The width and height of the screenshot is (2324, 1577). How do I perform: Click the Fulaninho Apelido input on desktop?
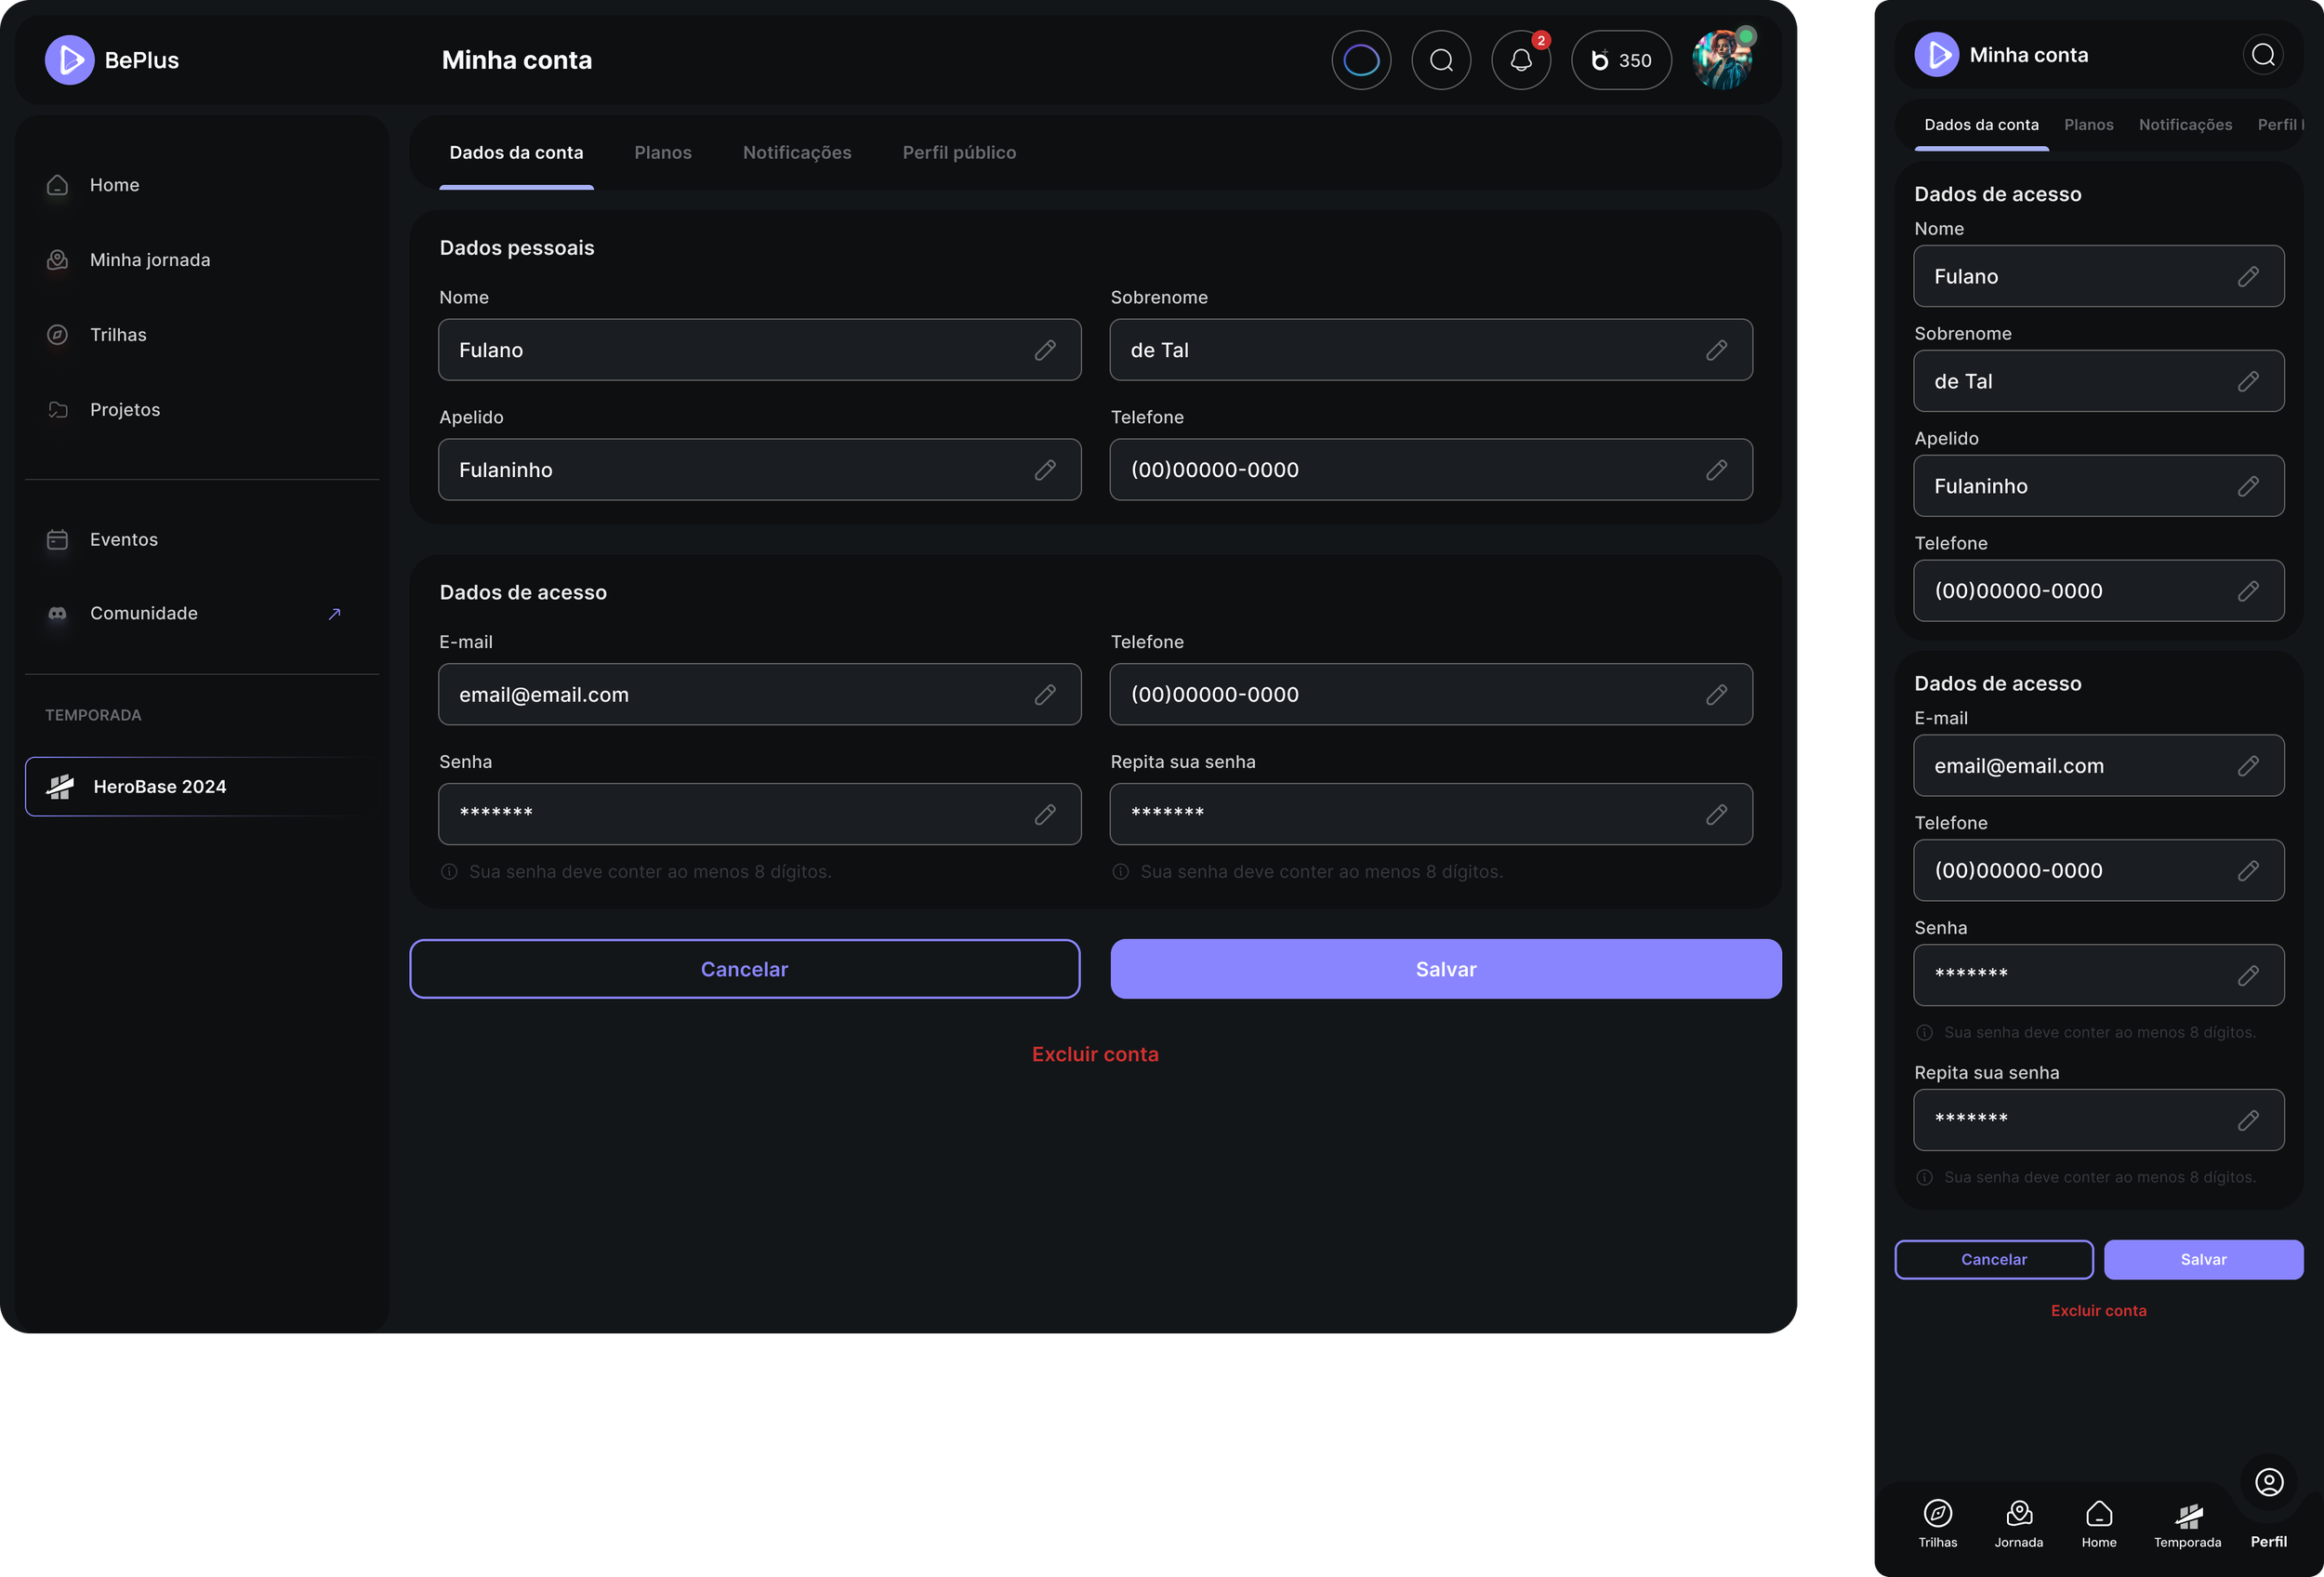coord(760,470)
